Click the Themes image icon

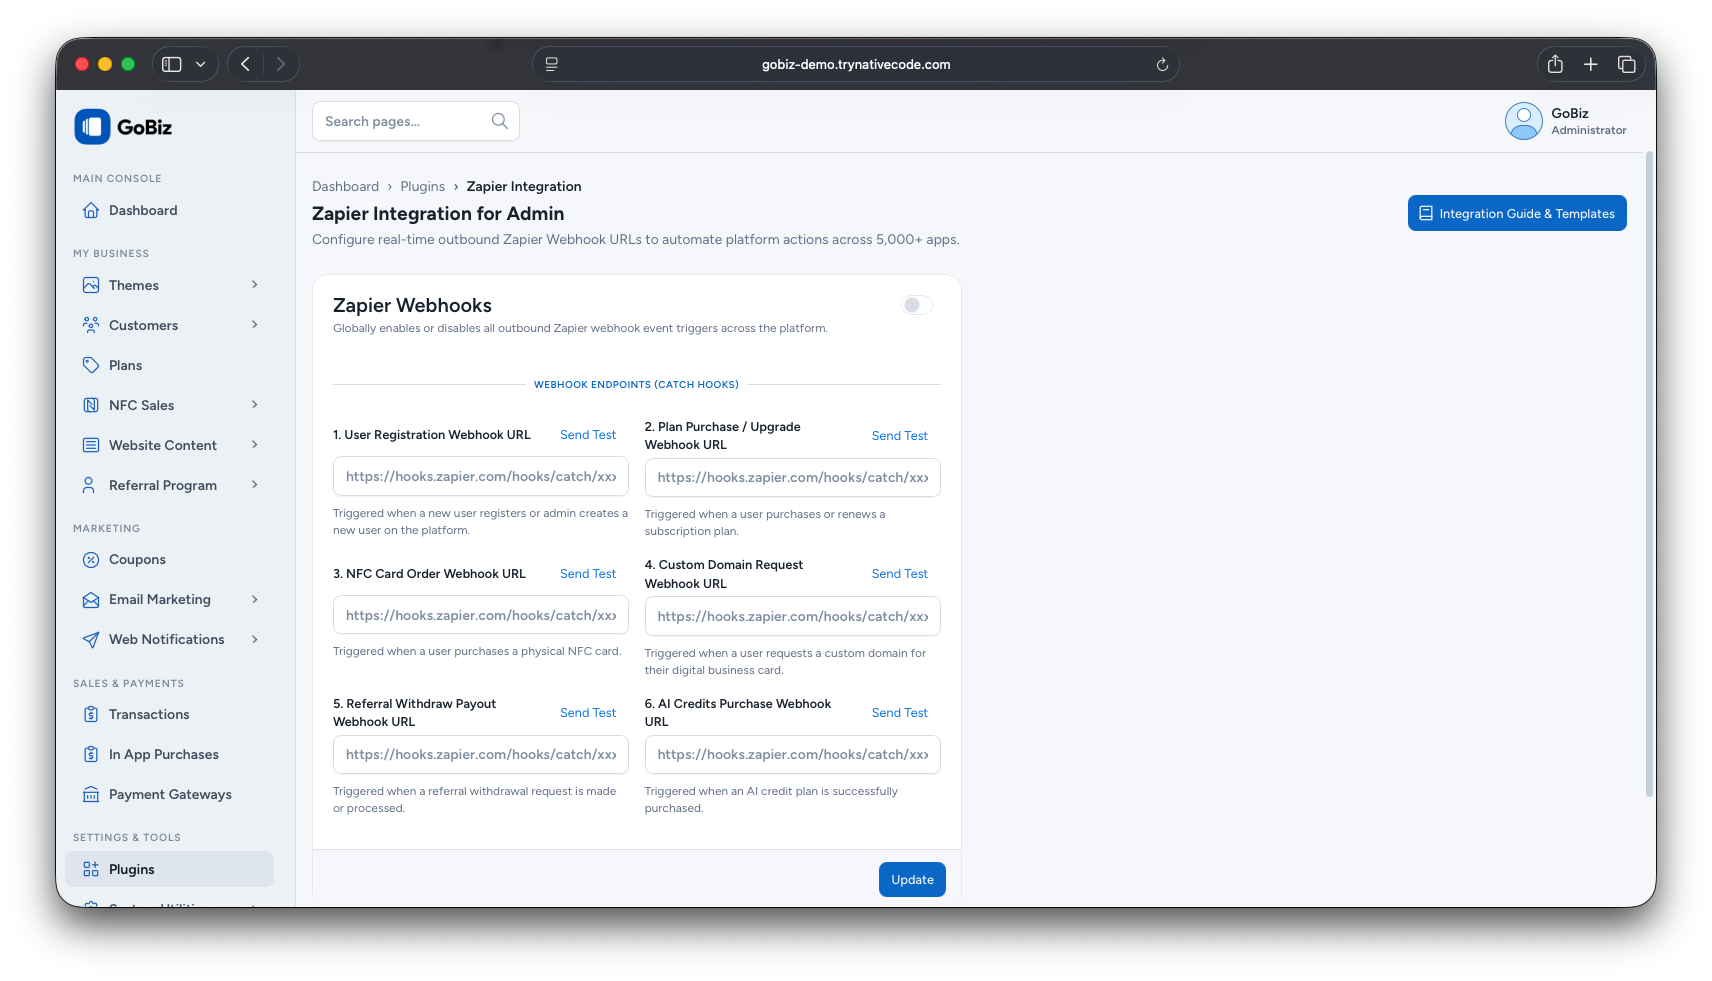91,285
